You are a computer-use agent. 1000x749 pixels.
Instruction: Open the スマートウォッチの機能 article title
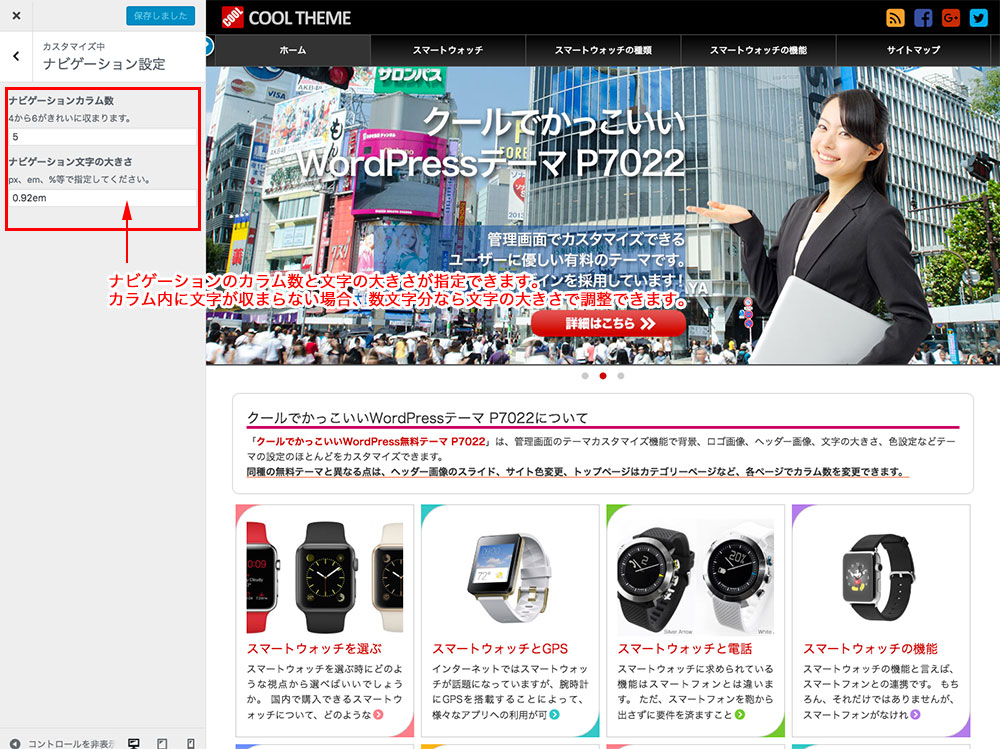870,649
